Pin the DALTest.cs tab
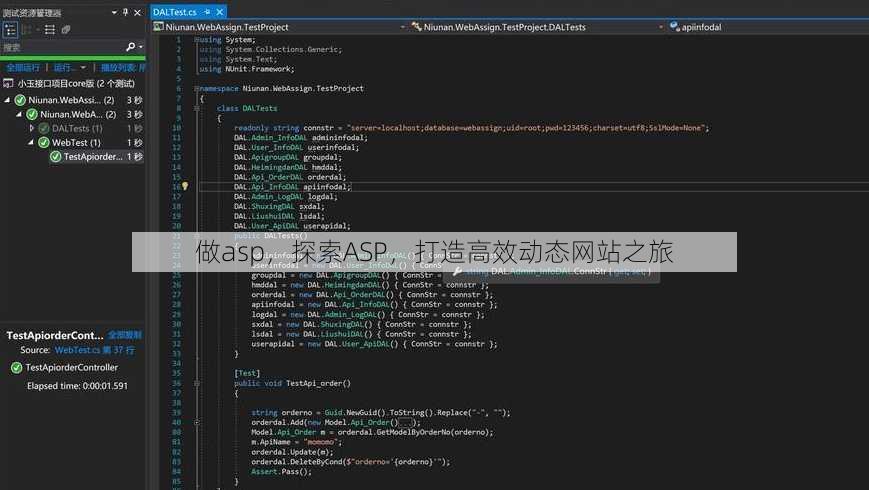 (207, 12)
